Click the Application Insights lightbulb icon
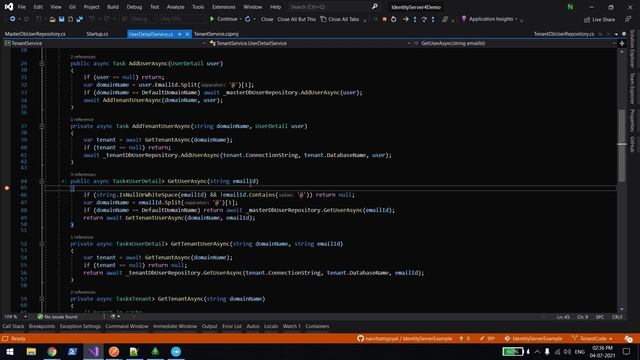The image size is (640, 360). pyautogui.click(x=464, y=19)
